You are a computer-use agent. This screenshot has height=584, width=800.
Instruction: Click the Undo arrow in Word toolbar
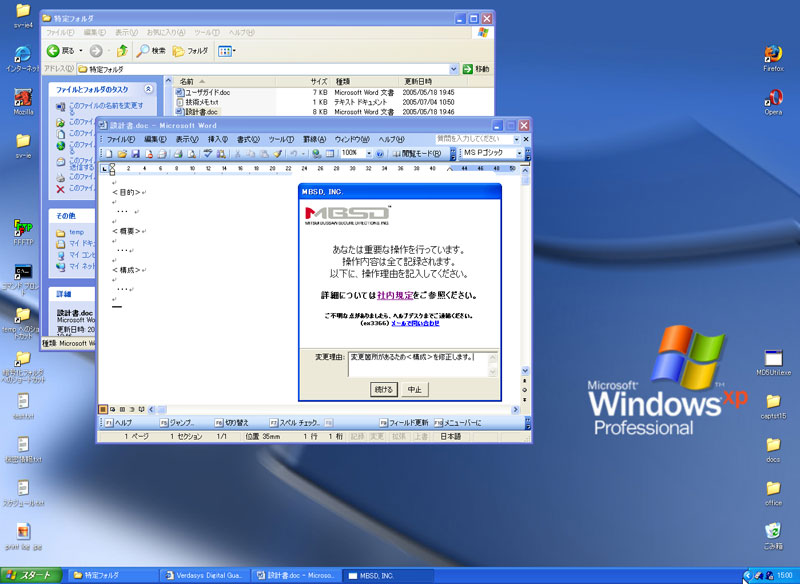click(x=293, y=154)
